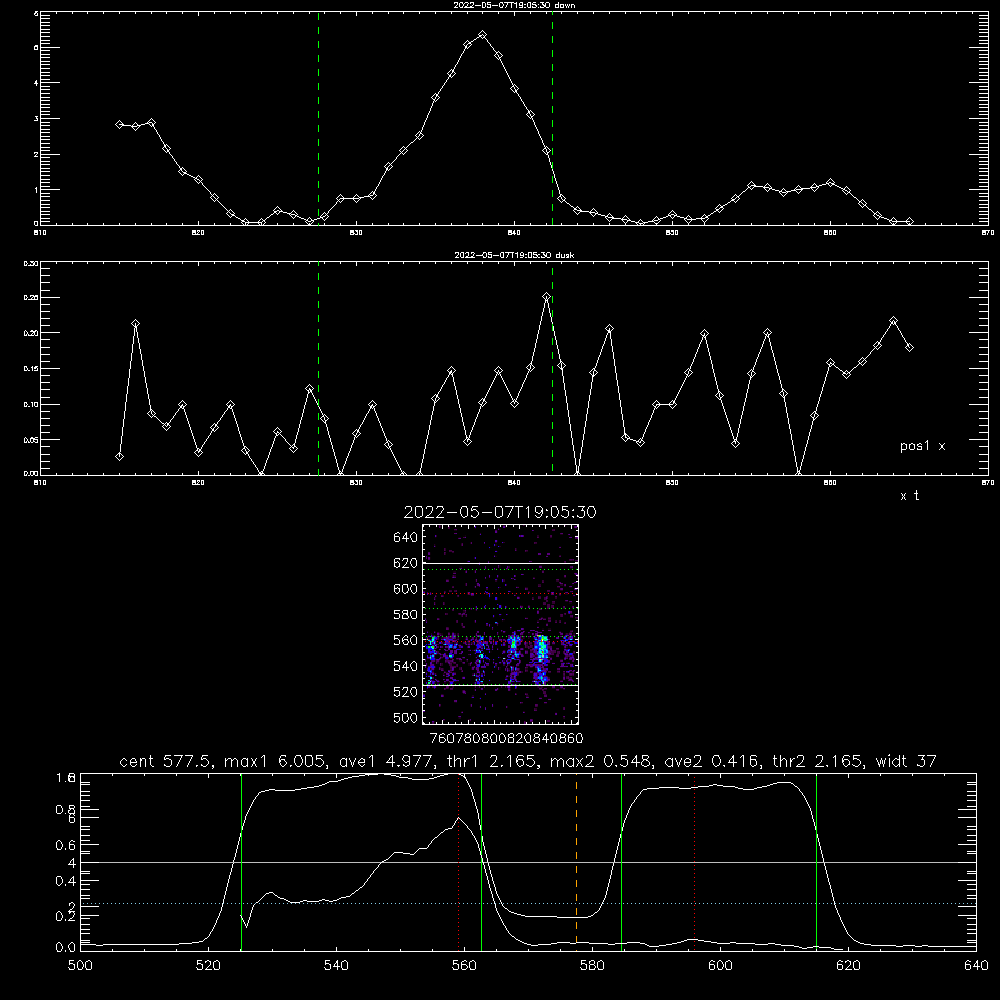Click x-axis label '580' of the bottom profile plot

592,966
